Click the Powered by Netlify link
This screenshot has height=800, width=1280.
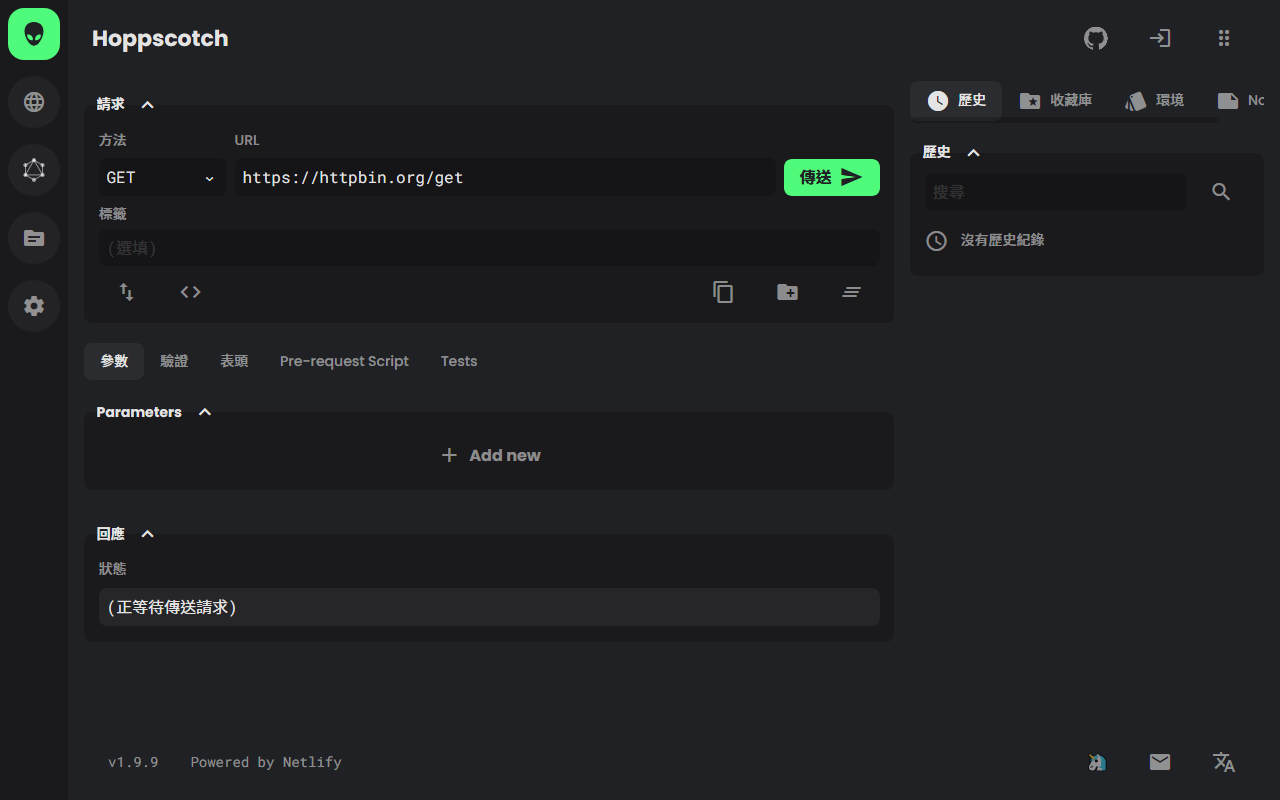(266, 762)
